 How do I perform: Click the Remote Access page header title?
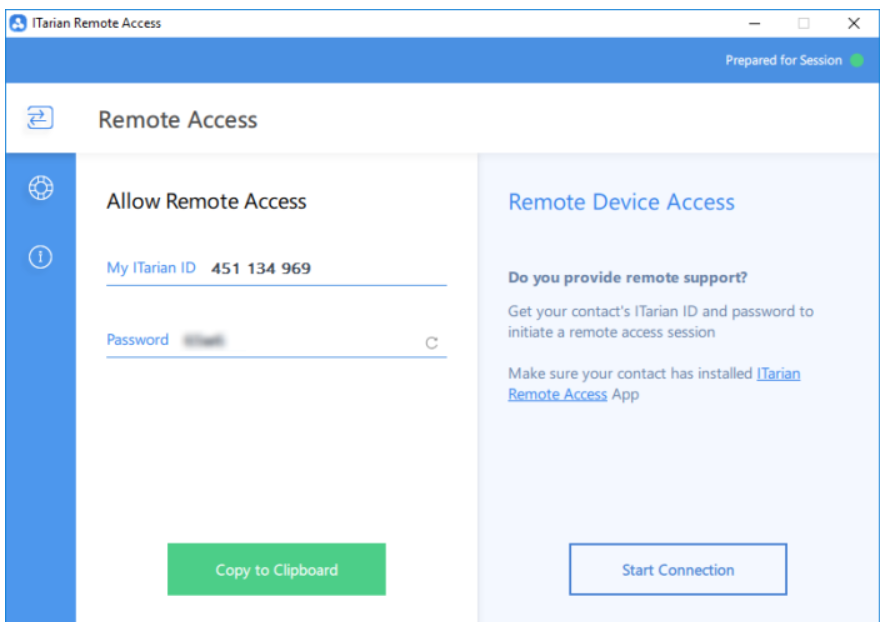(x=178, y=120)
